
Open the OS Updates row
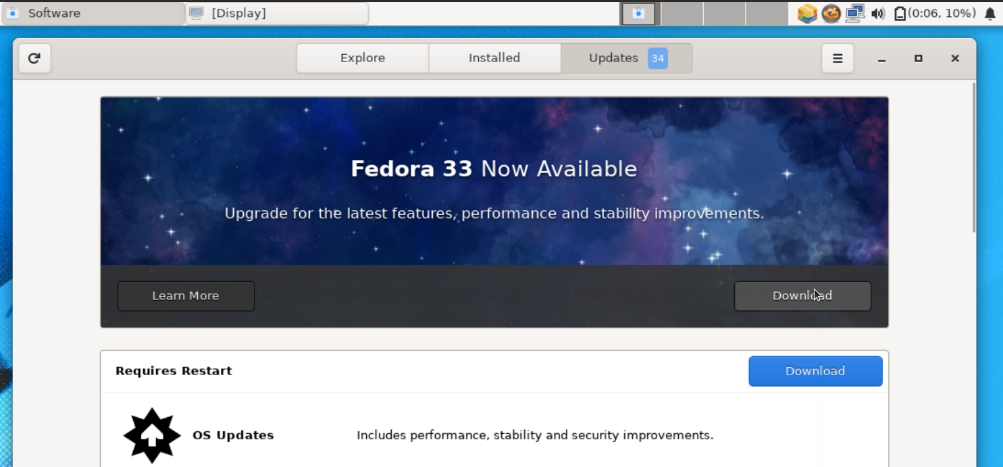494,435
